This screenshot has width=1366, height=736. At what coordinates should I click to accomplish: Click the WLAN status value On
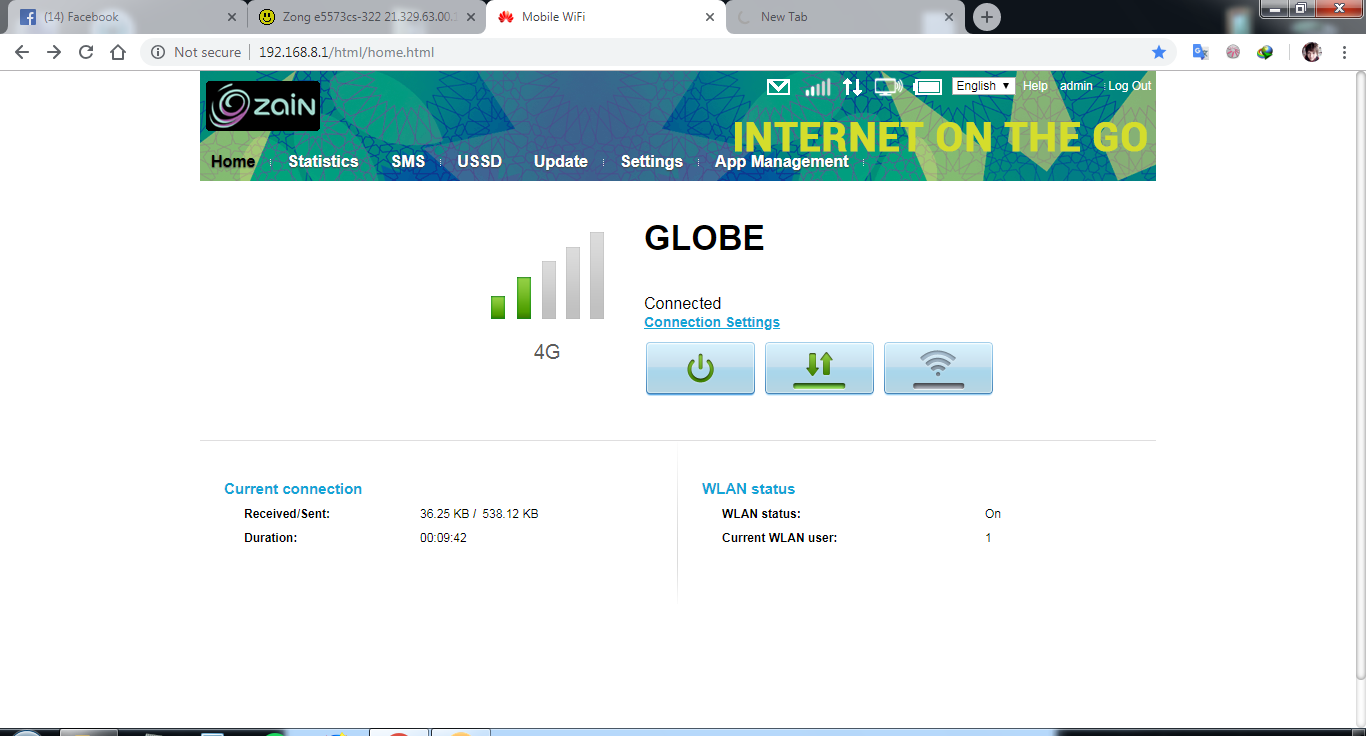993,514
